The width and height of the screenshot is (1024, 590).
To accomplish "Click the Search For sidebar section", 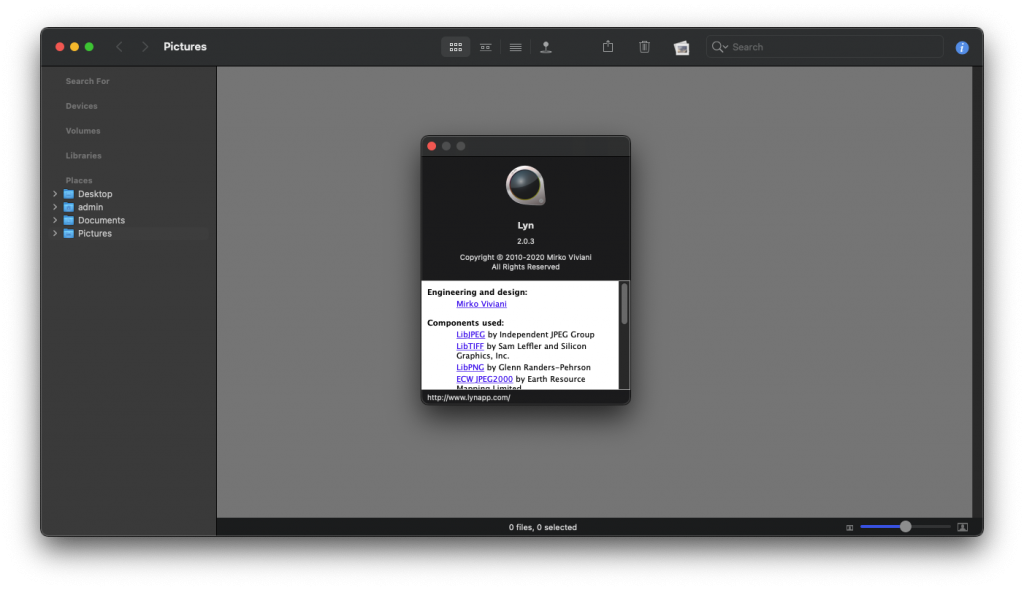I will pyautogui.click(x=88, y=81).
